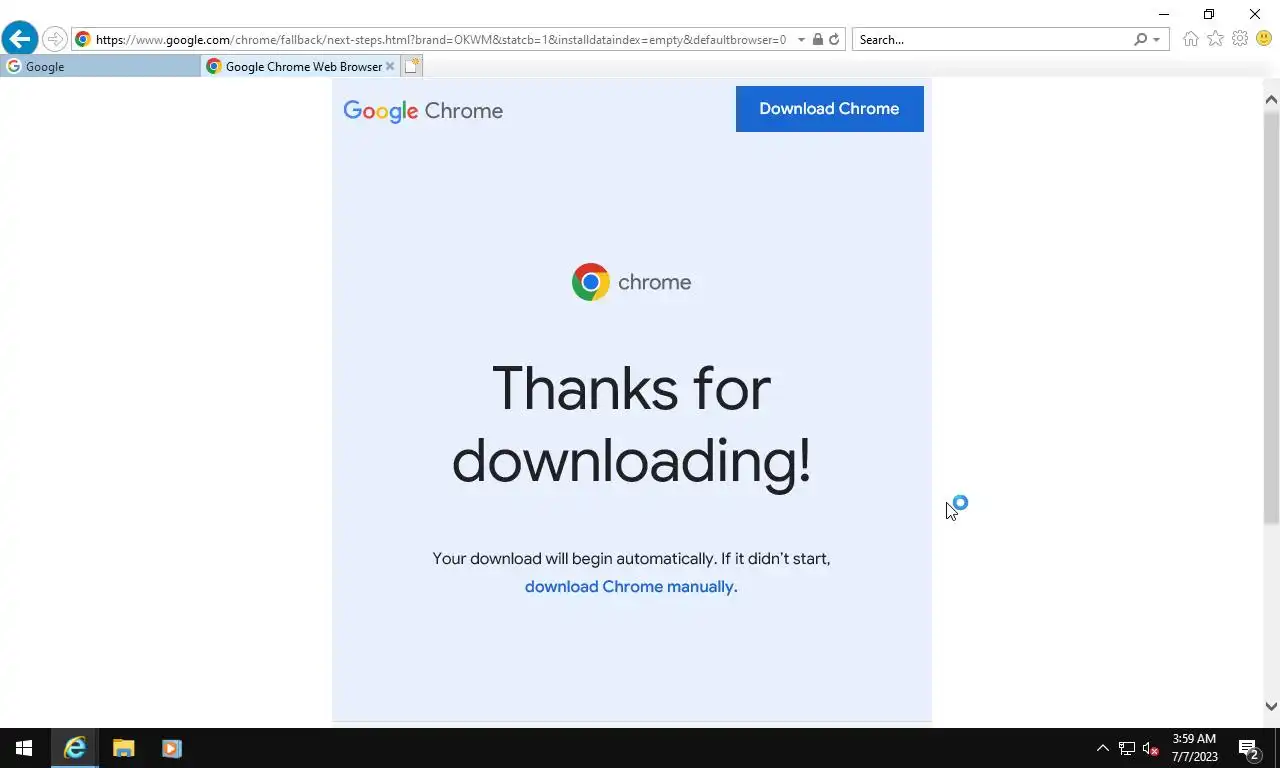
Task: Open the notification center icon
Action: [x=1249, y=748]
